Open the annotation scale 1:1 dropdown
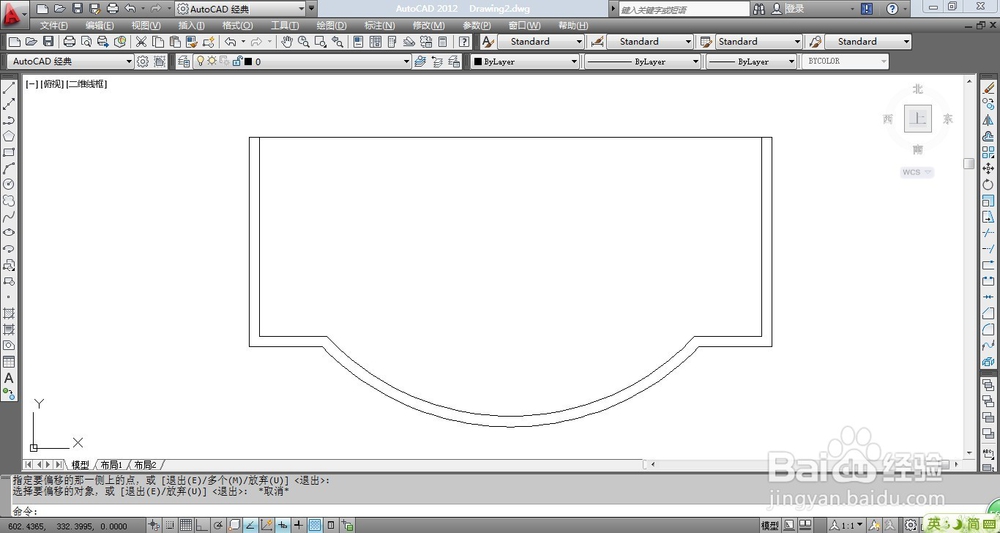 [848, 525]
